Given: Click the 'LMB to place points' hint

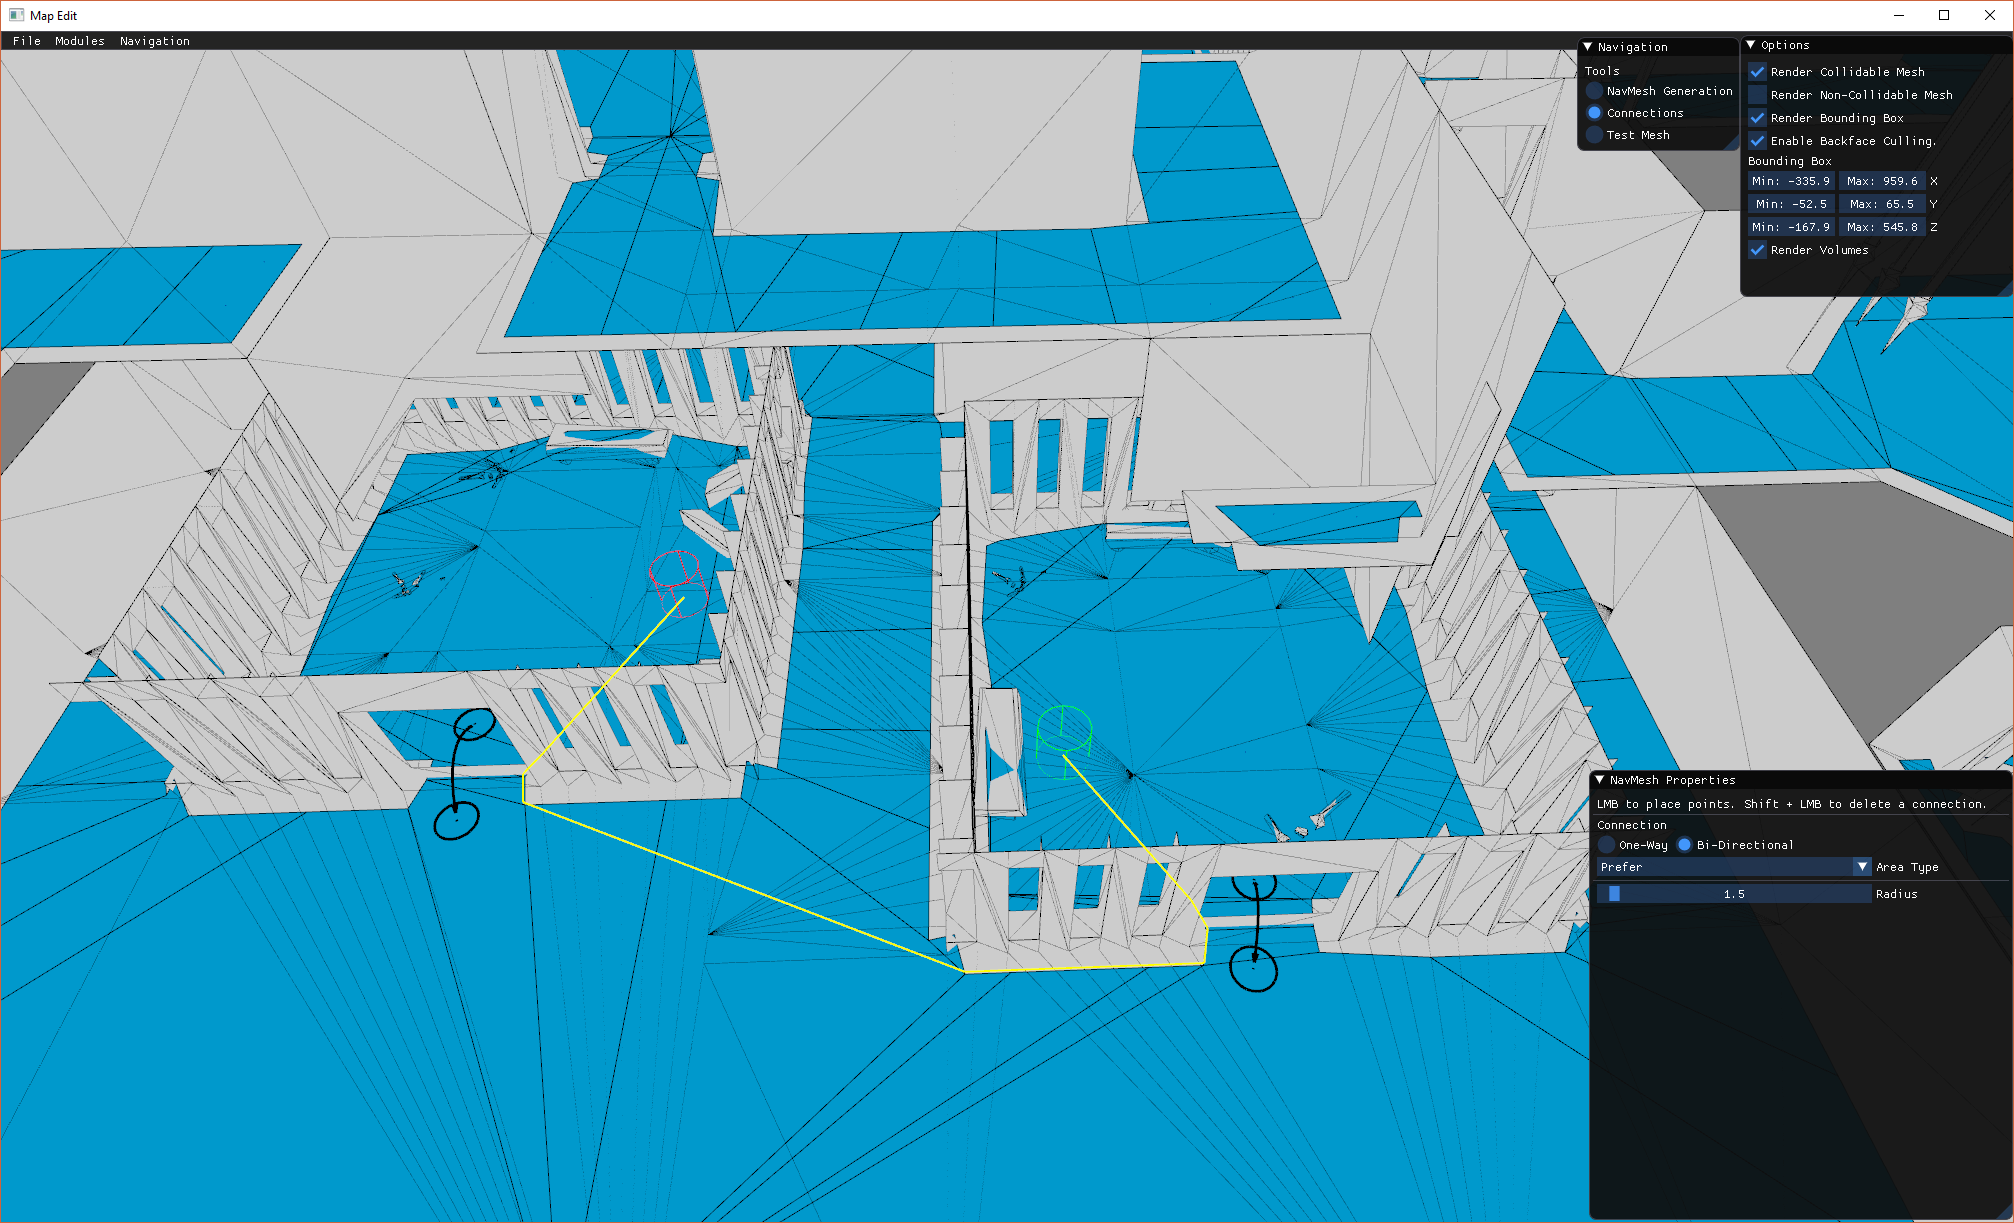Looking at the screenshot, I should 1666,804.
